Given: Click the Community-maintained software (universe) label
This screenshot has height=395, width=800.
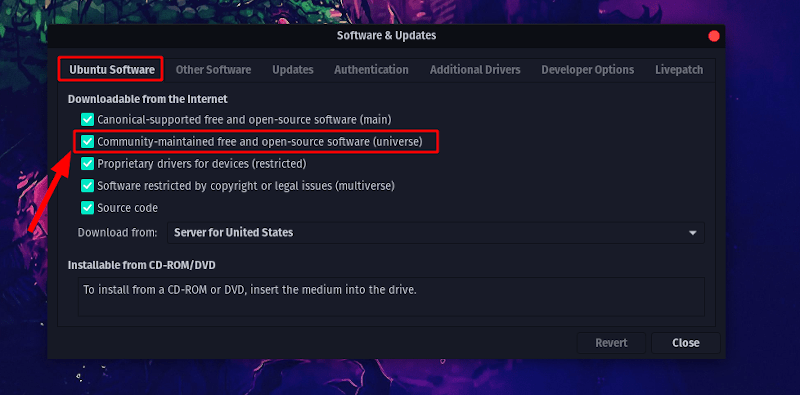Looking at the screenshot, I should pyautogui.click(x=260, y=141).
